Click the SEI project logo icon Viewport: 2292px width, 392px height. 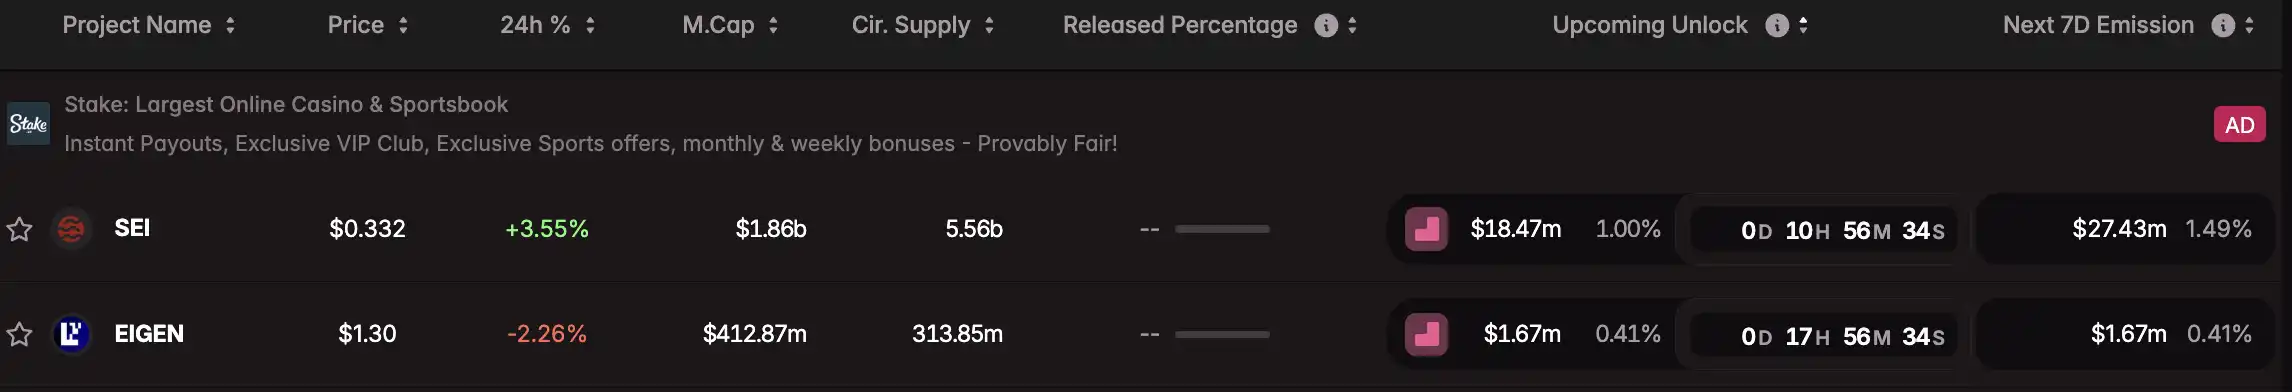point(71,229)
